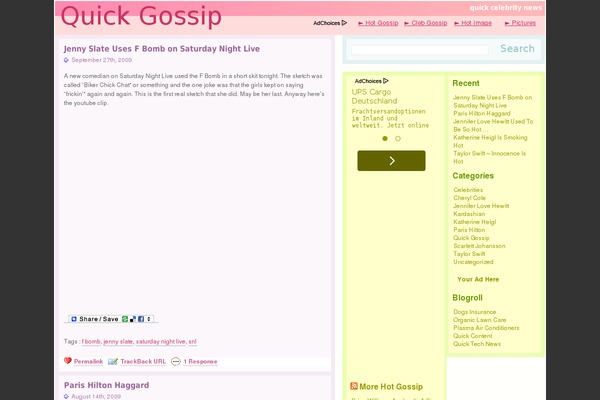
Task: Open Recent post Taylor Swift – Innocence Is Hot
Action: click(489, 157)
